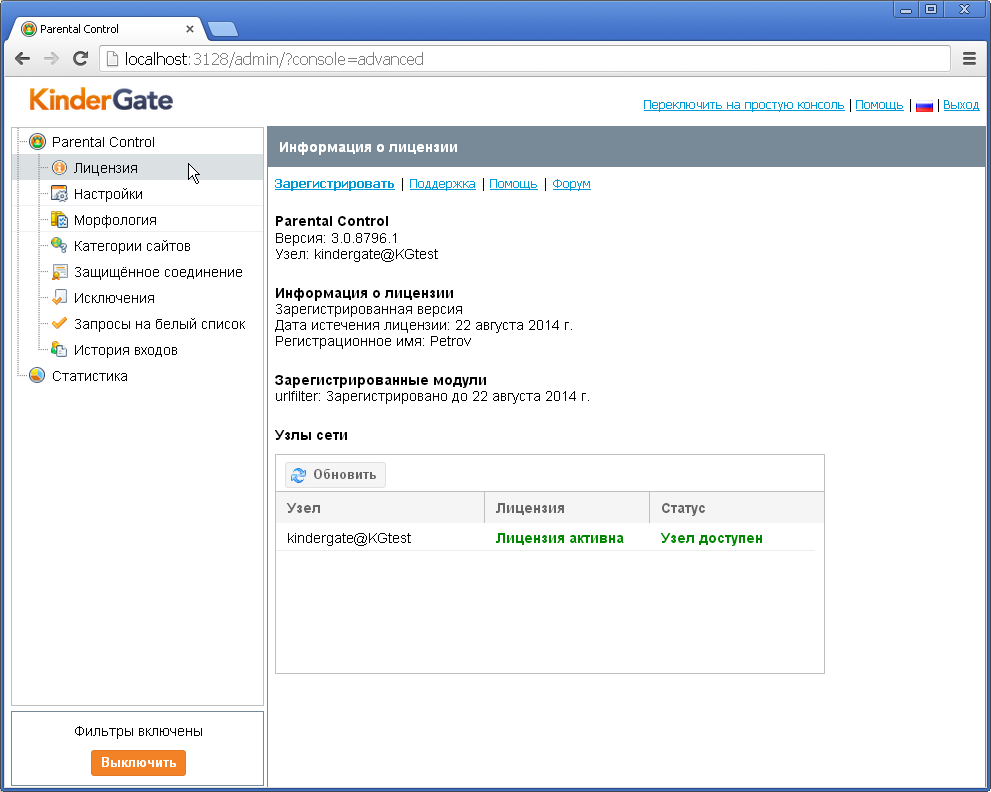The image size is (991, 792).
Task: Click the История входов icon
Action: [59, 350]
